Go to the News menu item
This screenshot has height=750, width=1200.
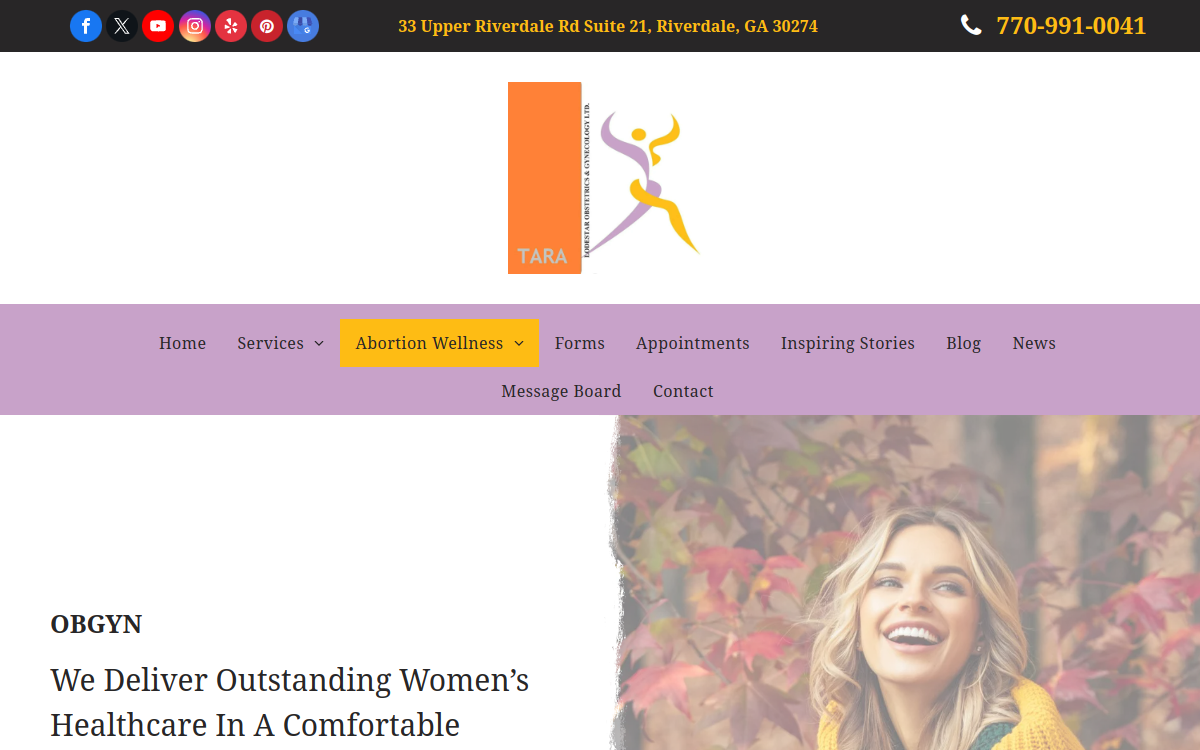point(1034,343)
